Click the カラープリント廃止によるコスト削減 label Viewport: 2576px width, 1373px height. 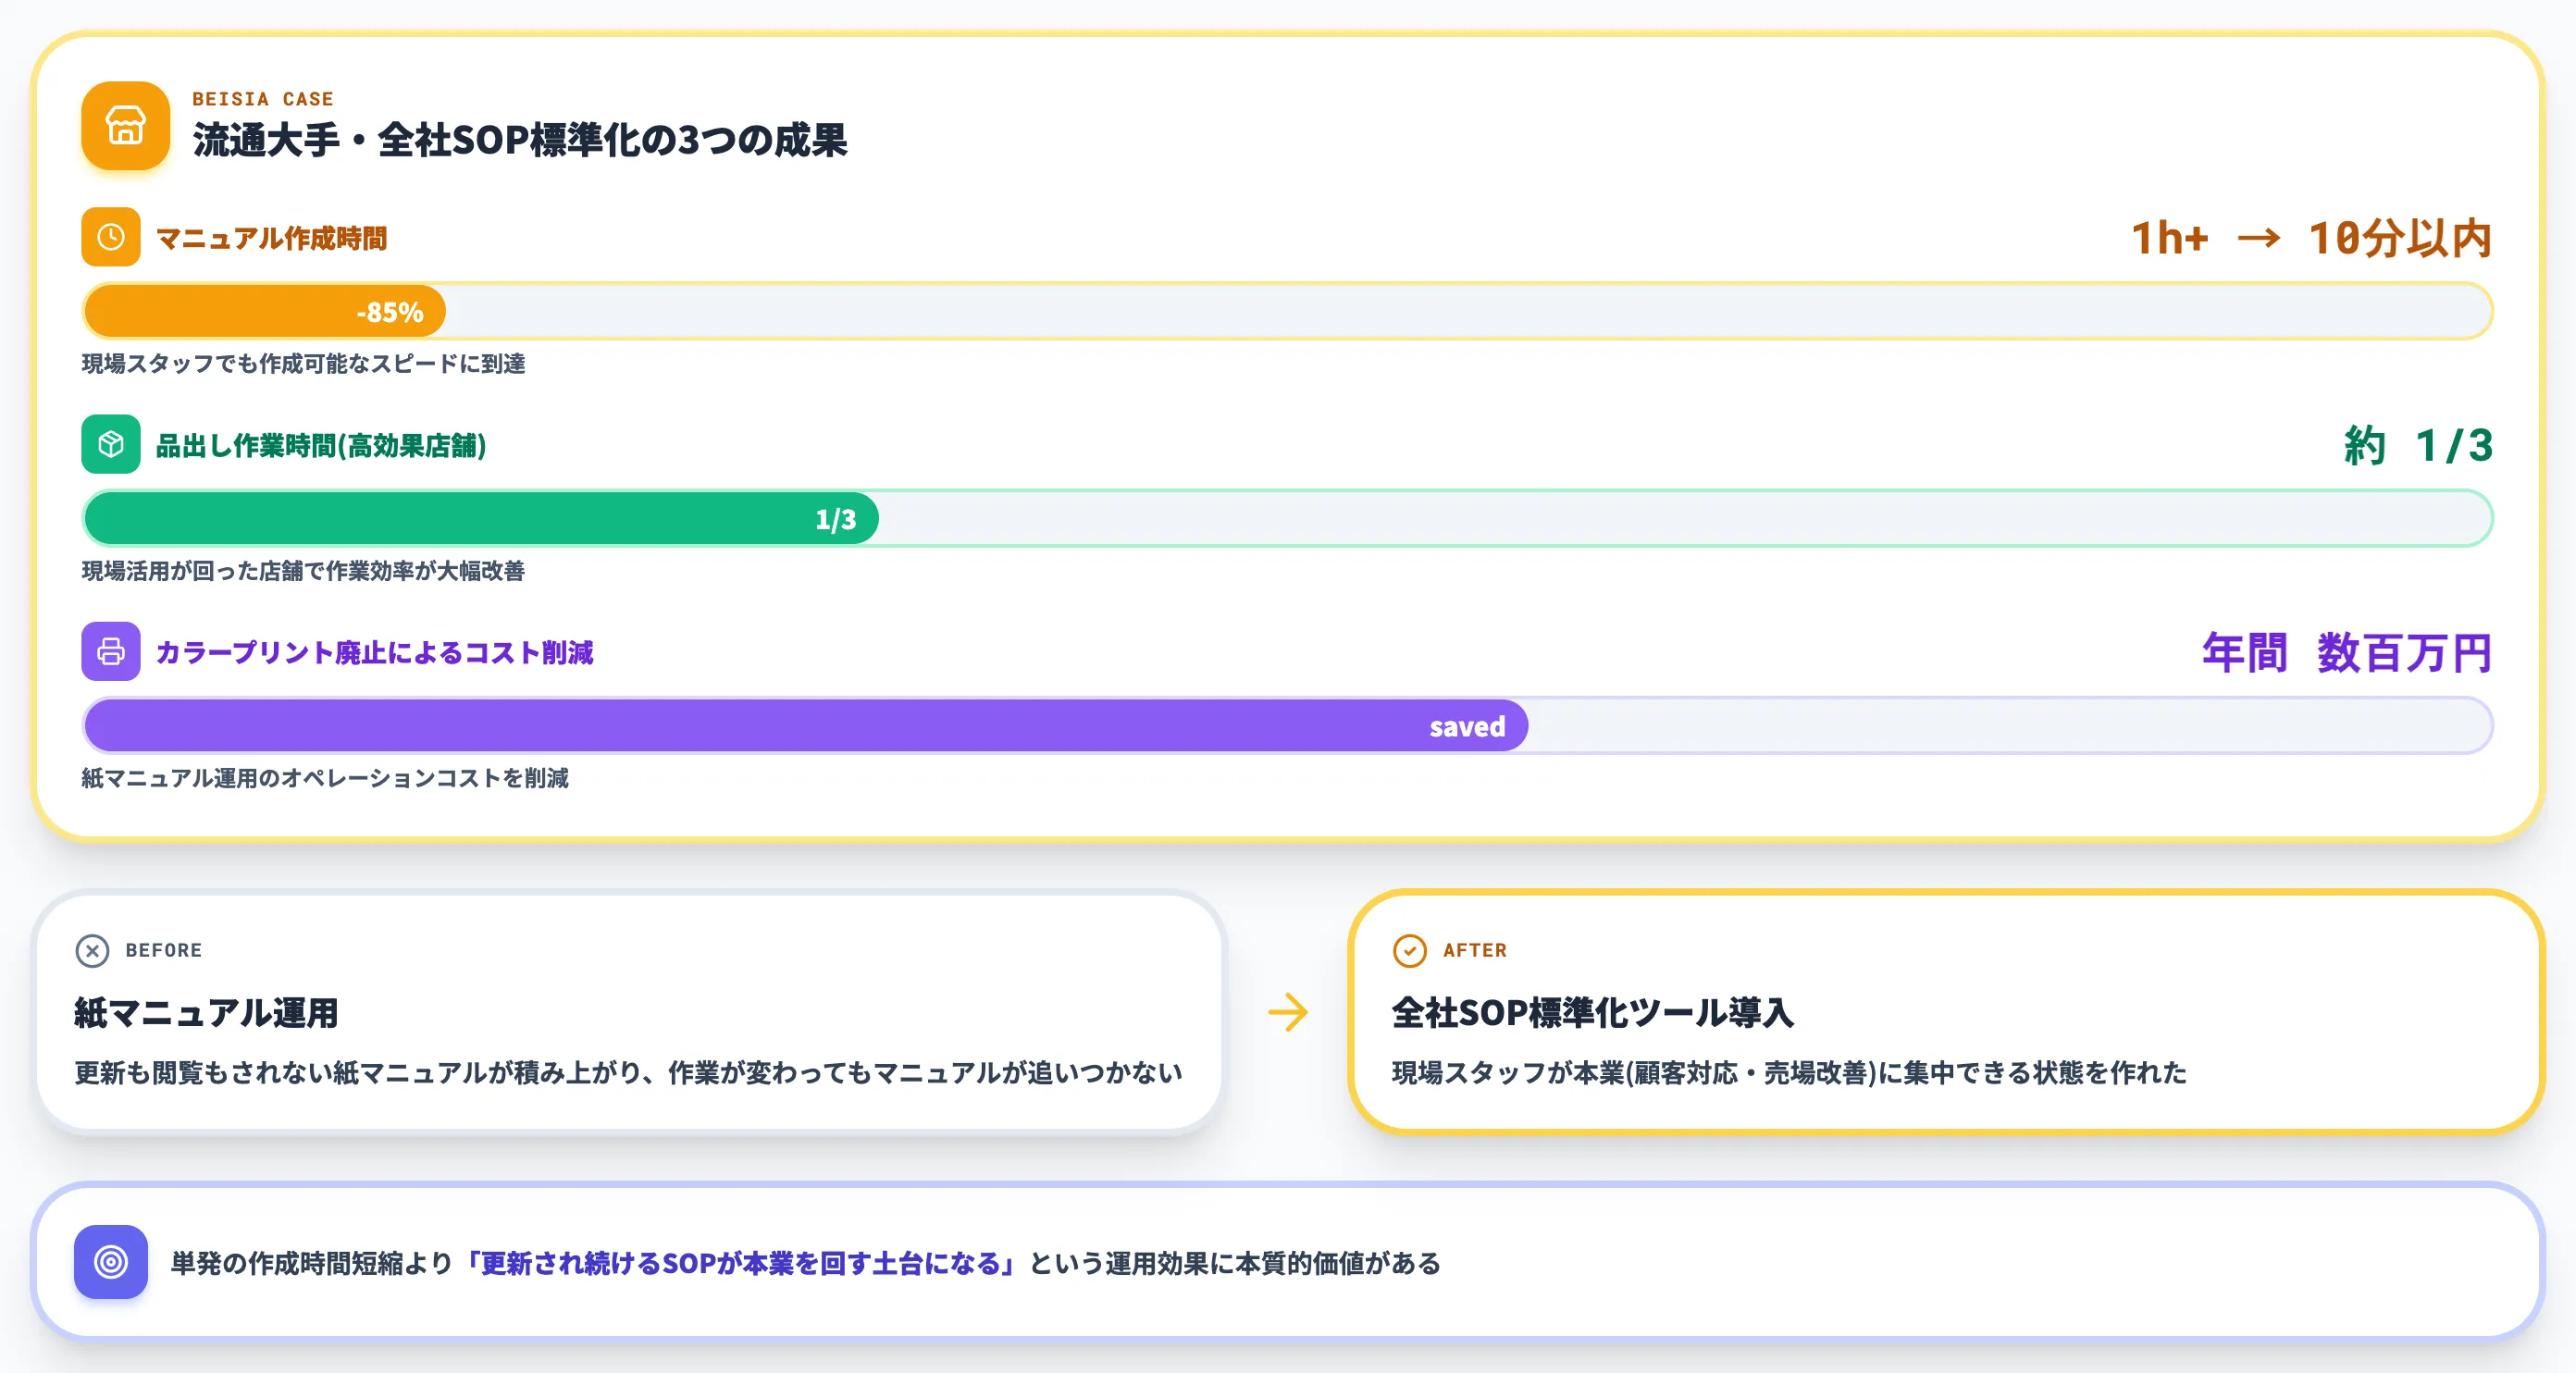click(375, 652)
